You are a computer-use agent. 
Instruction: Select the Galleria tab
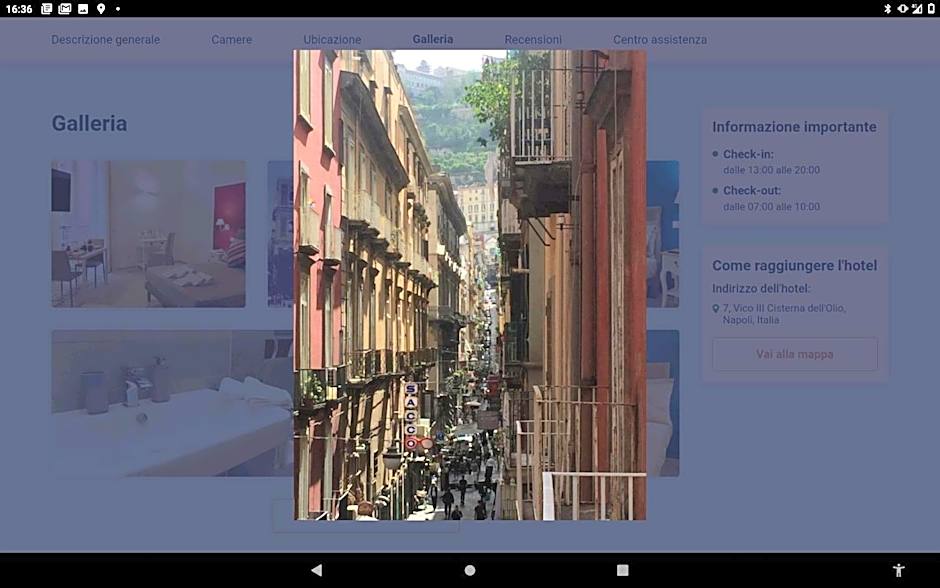[x=432, y=40]
